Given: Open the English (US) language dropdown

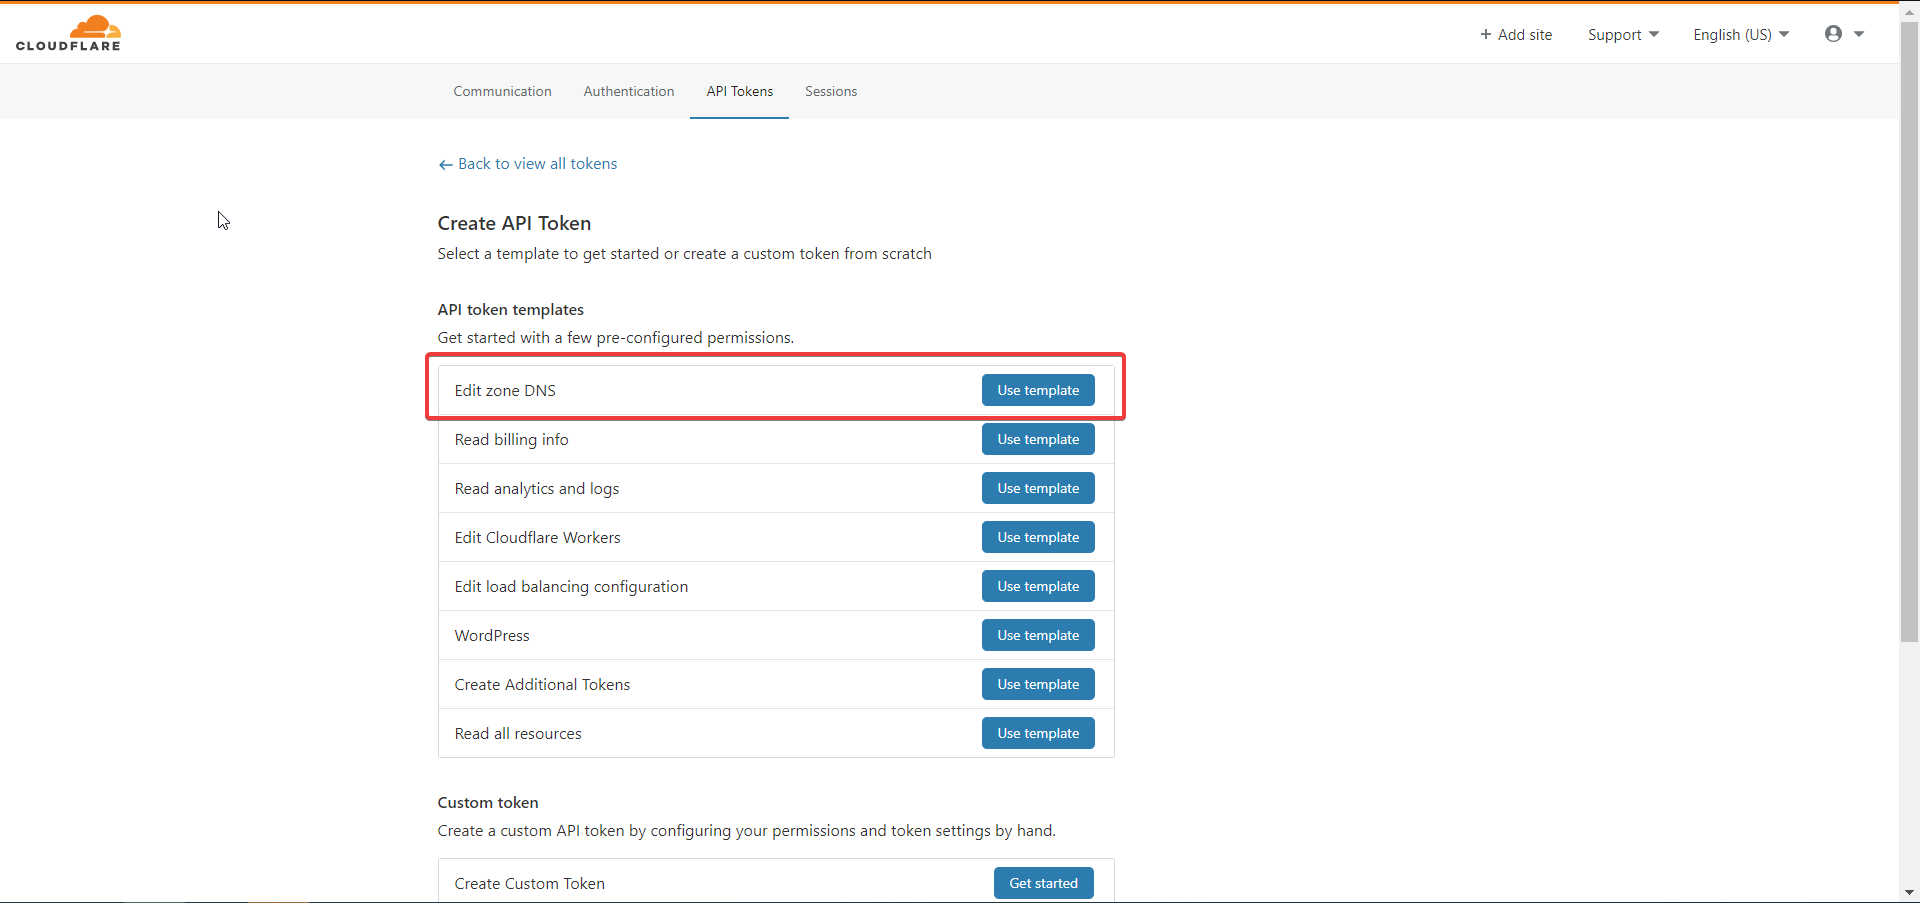Looking at the screenshot, I should 1741,35.
